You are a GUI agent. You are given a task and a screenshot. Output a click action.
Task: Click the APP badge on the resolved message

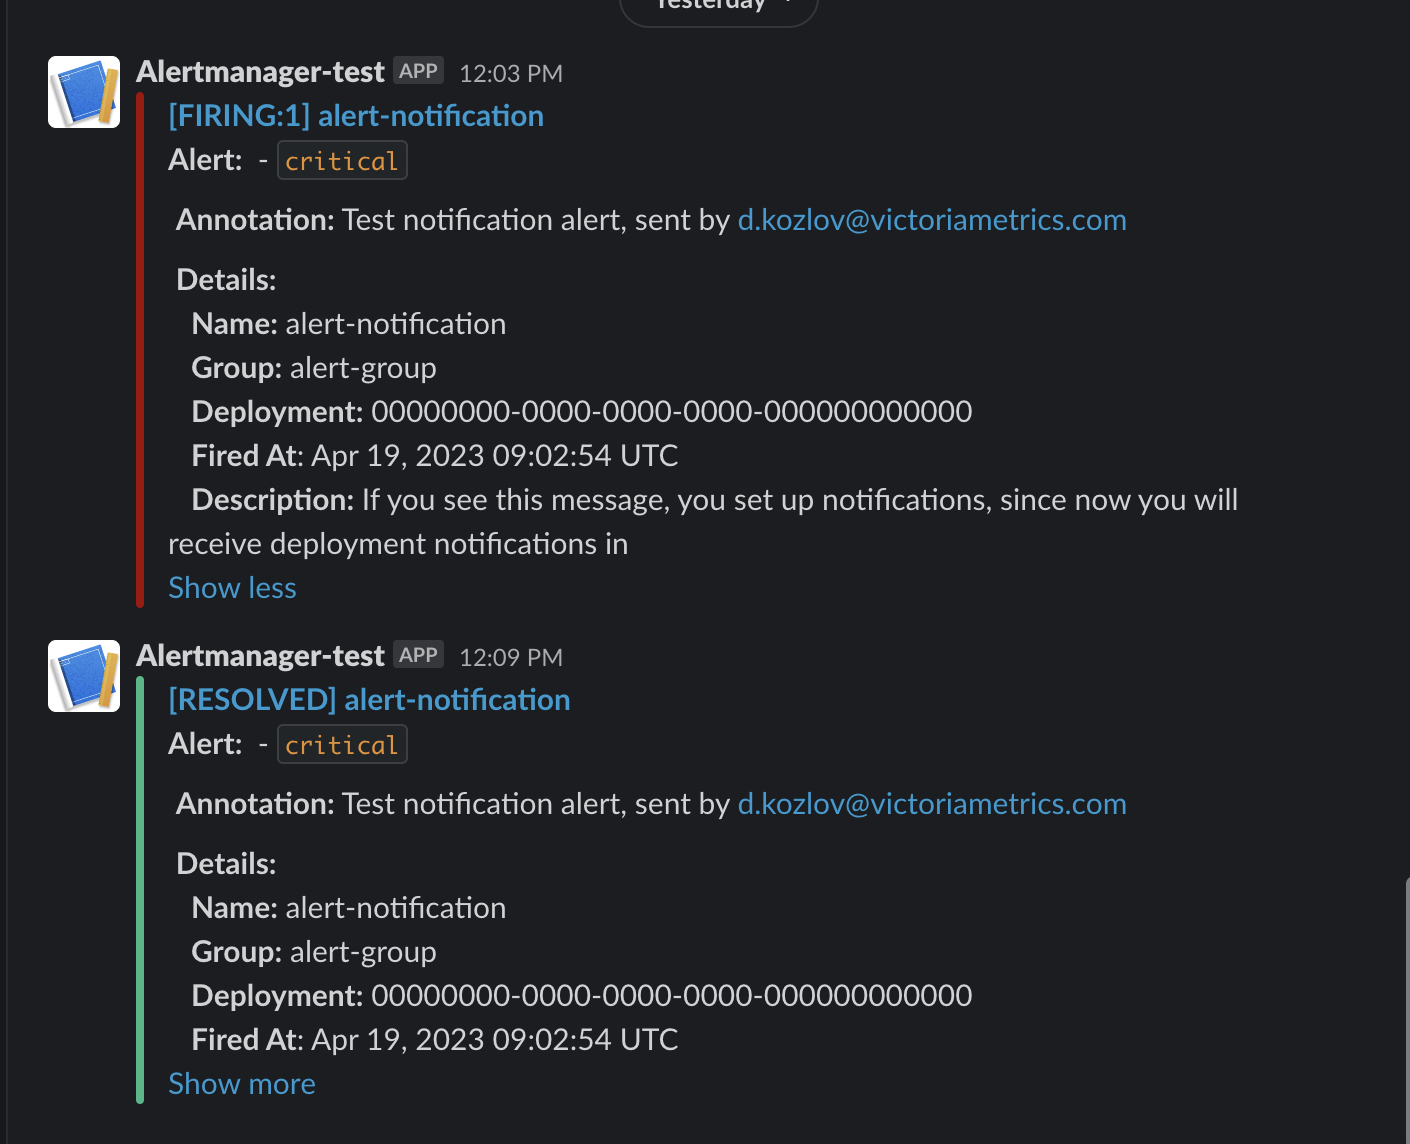(x=418, y=655)
